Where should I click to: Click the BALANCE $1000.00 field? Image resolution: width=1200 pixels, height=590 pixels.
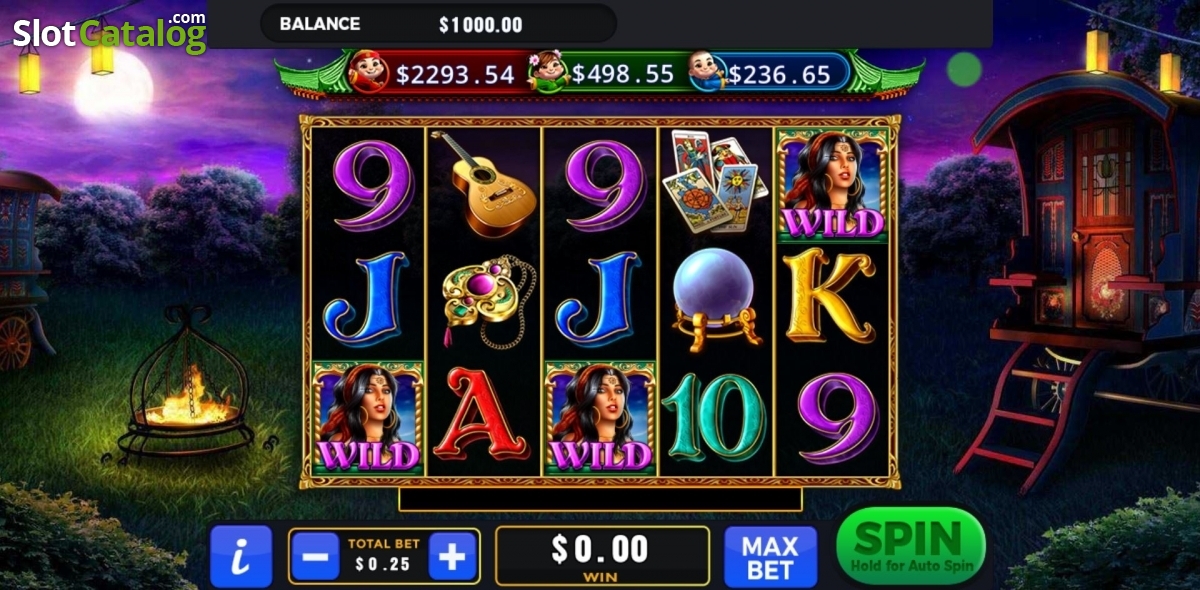pos(438,23)
